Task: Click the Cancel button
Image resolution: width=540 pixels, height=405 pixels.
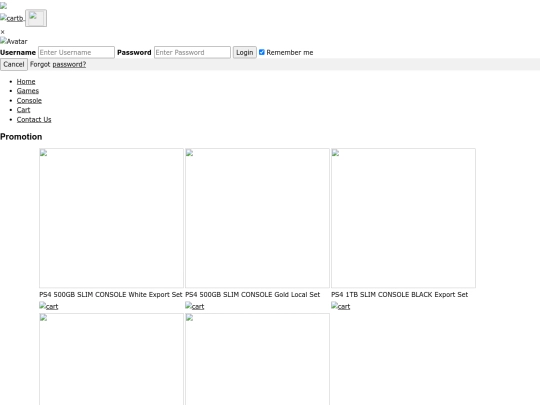Action: coord(14,64)
